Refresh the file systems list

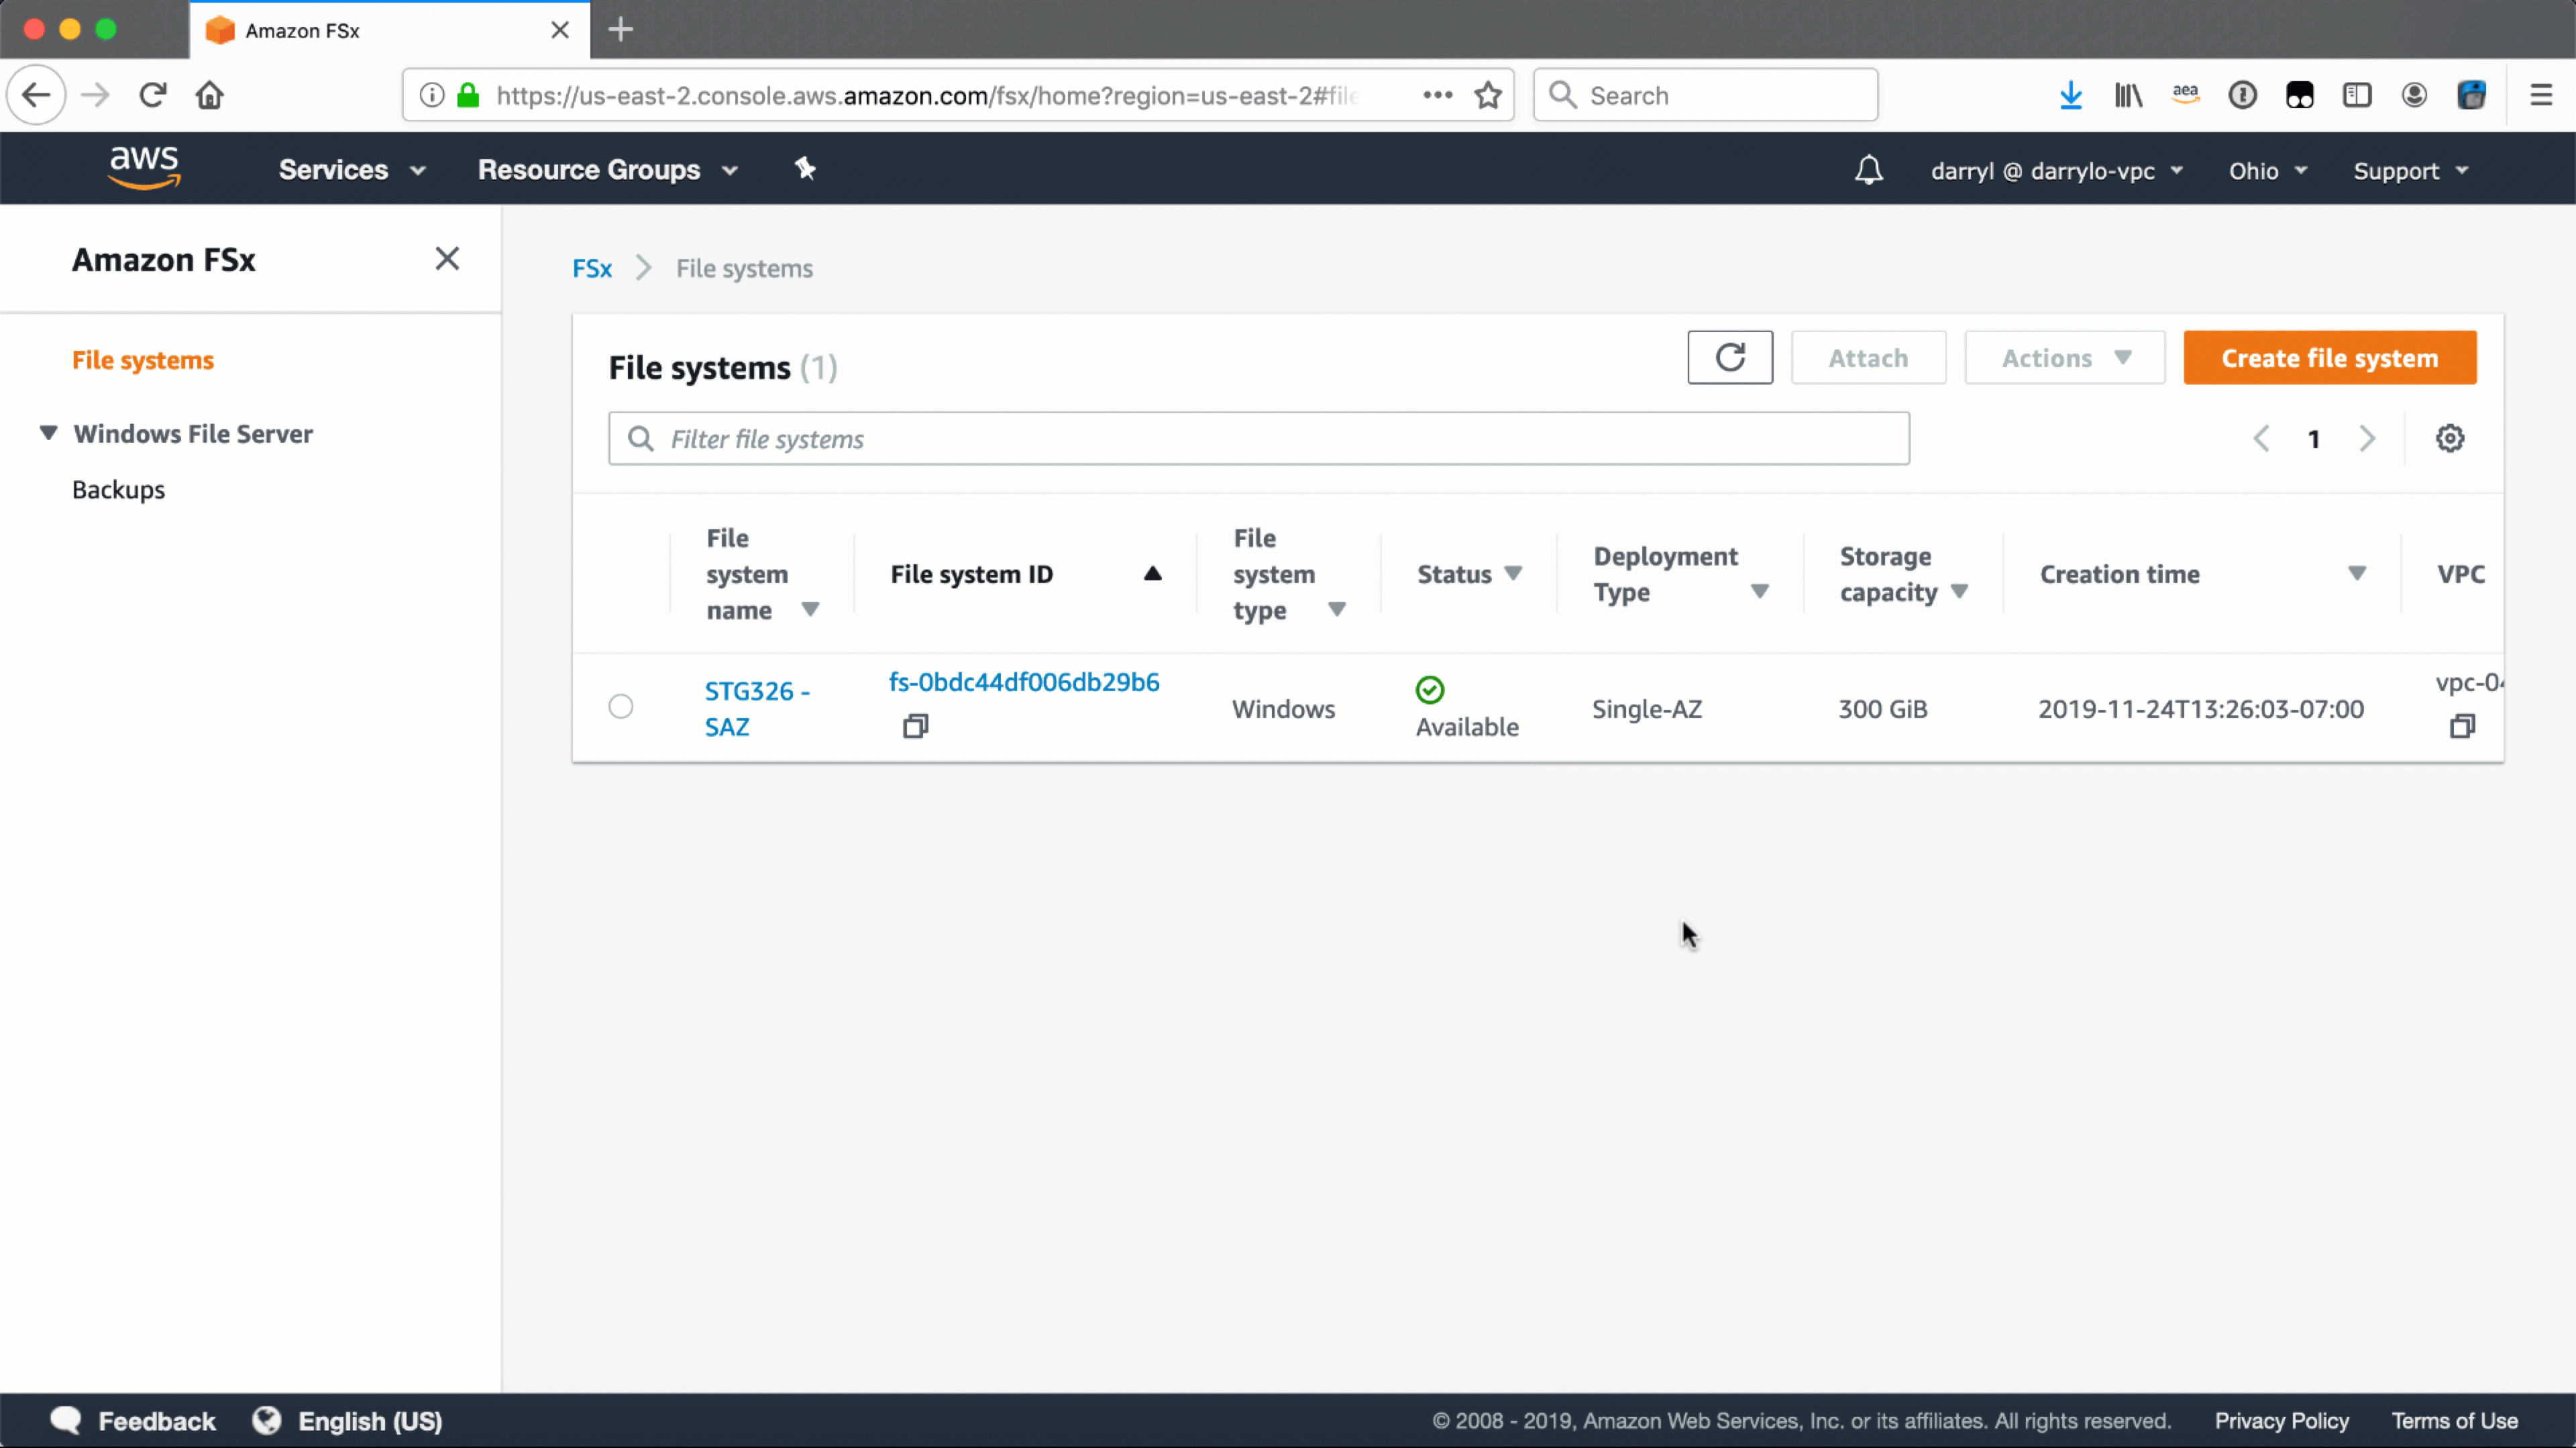[x=1730, y=357]
